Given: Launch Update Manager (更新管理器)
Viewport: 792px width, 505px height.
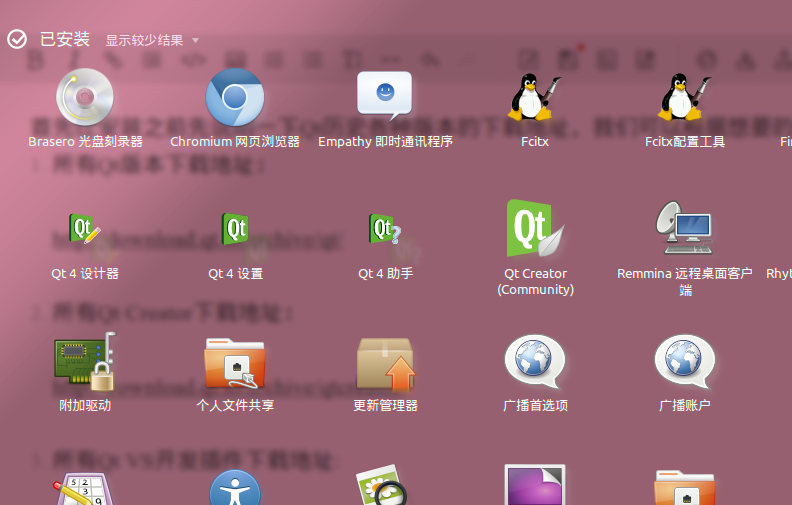Looking at the screenshot, I should 385,364.
